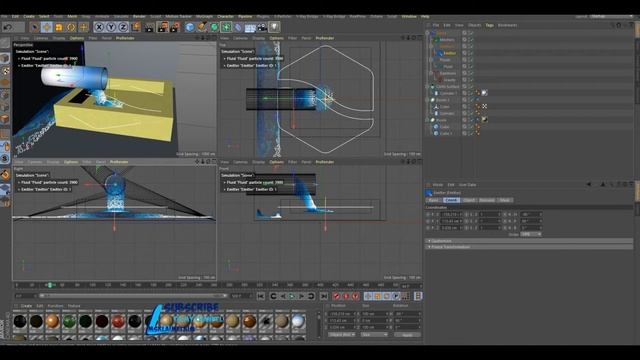Screen dimensions: 640x360
Task: Collapse the Boole.1 tree expander
Action: click(428, 100)
